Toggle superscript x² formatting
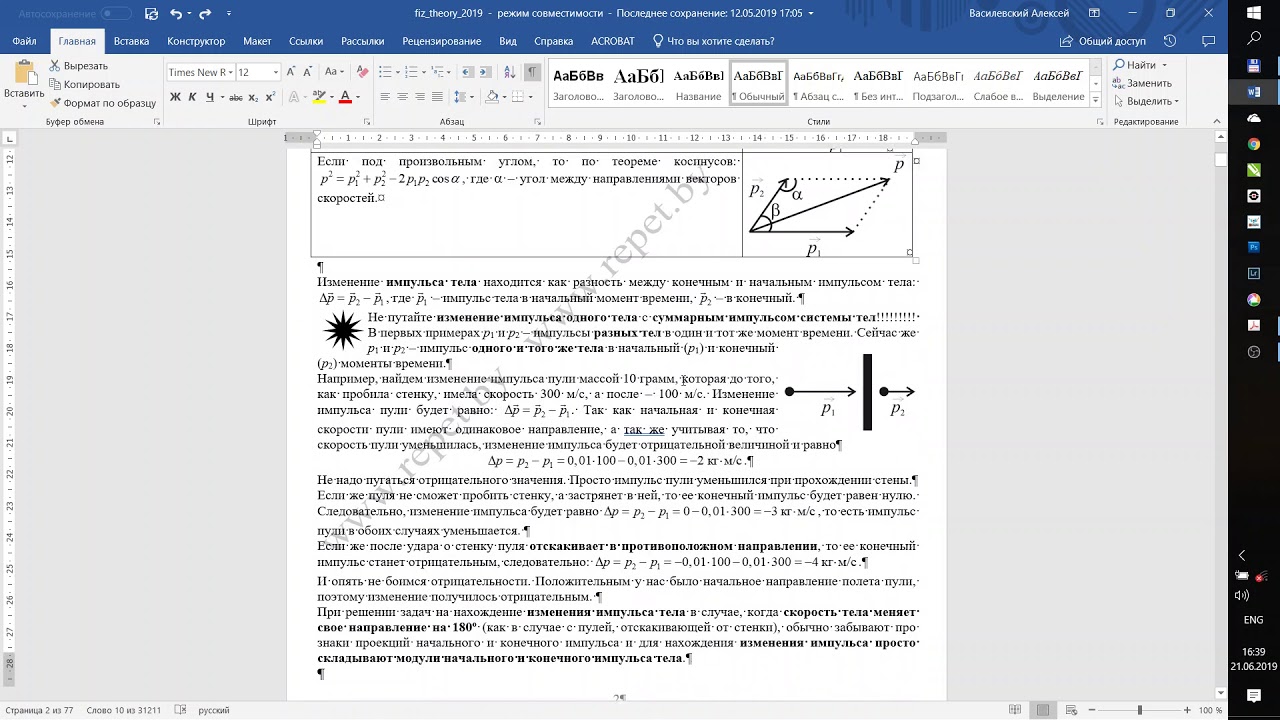Viewport: 1280px width, 720px height. (270, 97)
